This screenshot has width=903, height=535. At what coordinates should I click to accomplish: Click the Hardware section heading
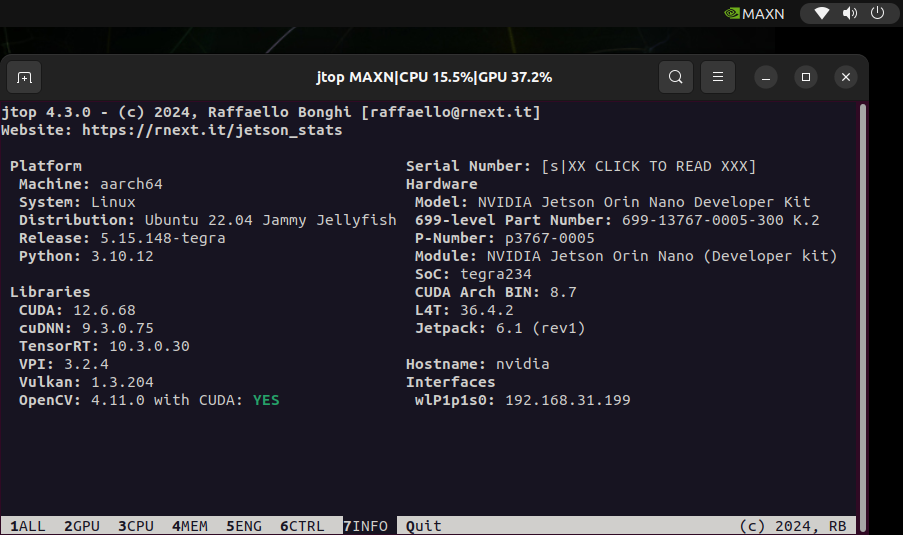pos(441,184)
